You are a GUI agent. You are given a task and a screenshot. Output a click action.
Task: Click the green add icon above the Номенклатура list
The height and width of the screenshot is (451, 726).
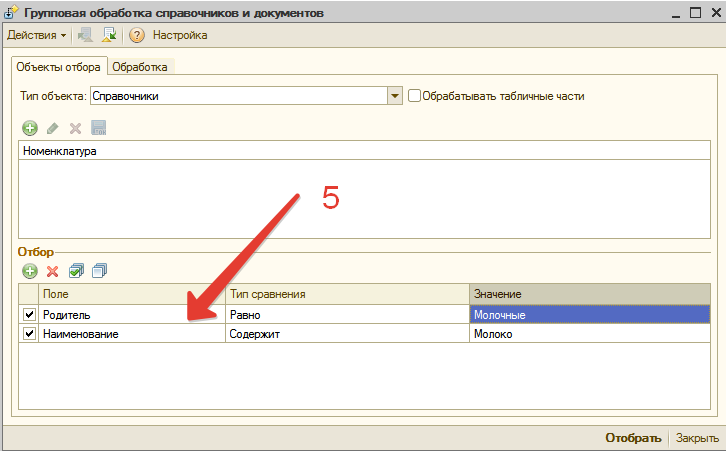pos(29,128)
